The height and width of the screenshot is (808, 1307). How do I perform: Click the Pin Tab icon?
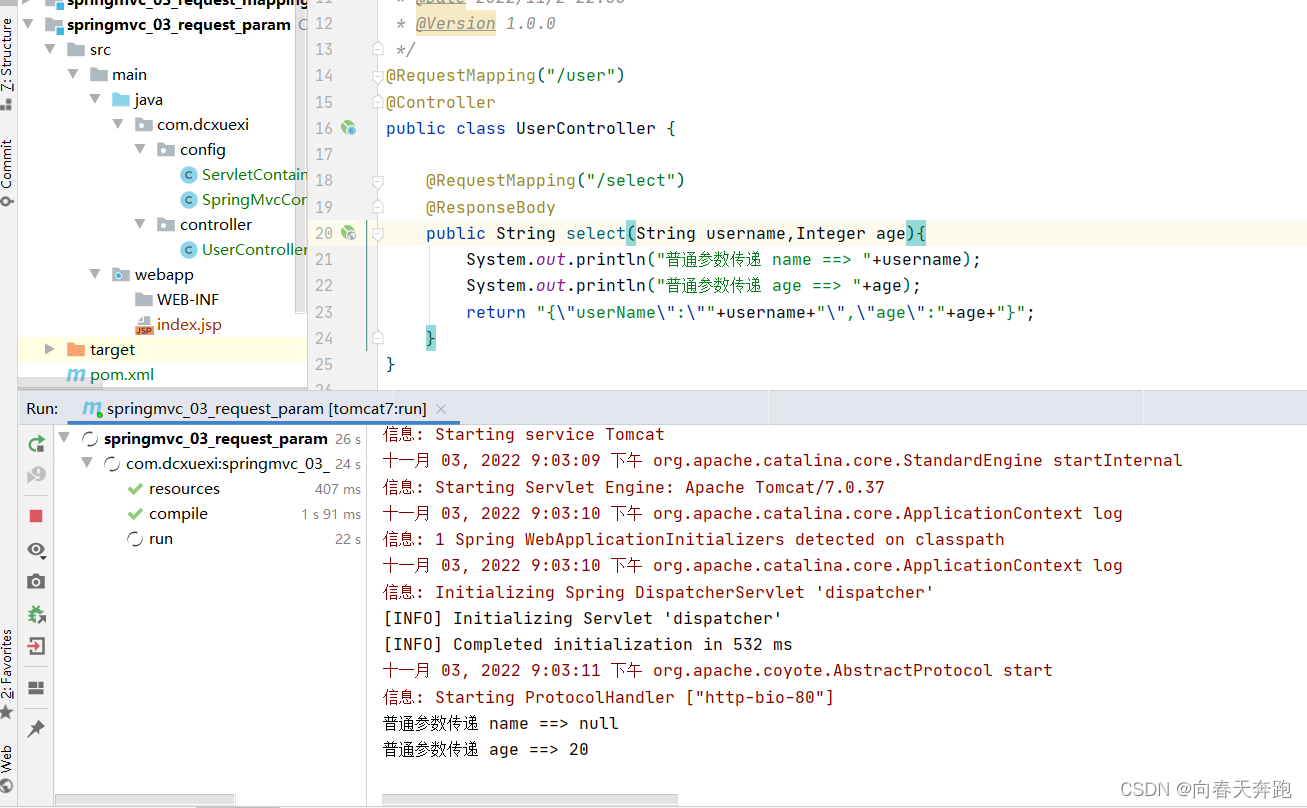36,728
